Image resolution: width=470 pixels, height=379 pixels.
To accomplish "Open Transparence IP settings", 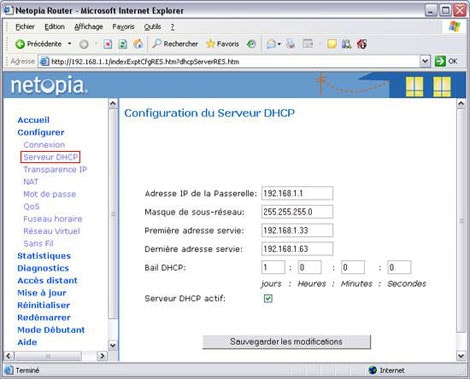I will tap(55, 169).
